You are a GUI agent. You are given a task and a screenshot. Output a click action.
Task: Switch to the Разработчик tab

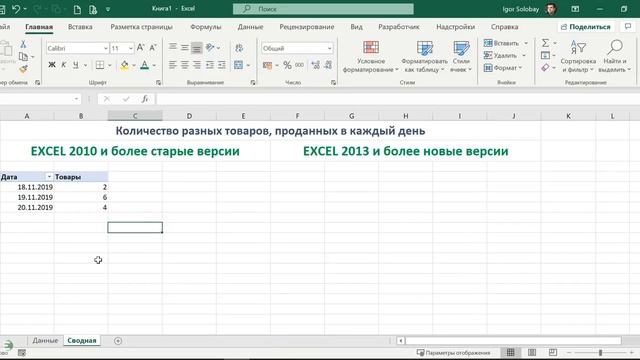399,27
